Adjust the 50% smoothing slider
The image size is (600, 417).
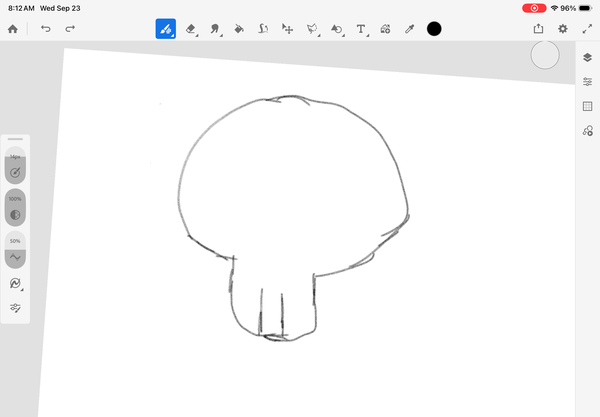(x=15, y=249)
